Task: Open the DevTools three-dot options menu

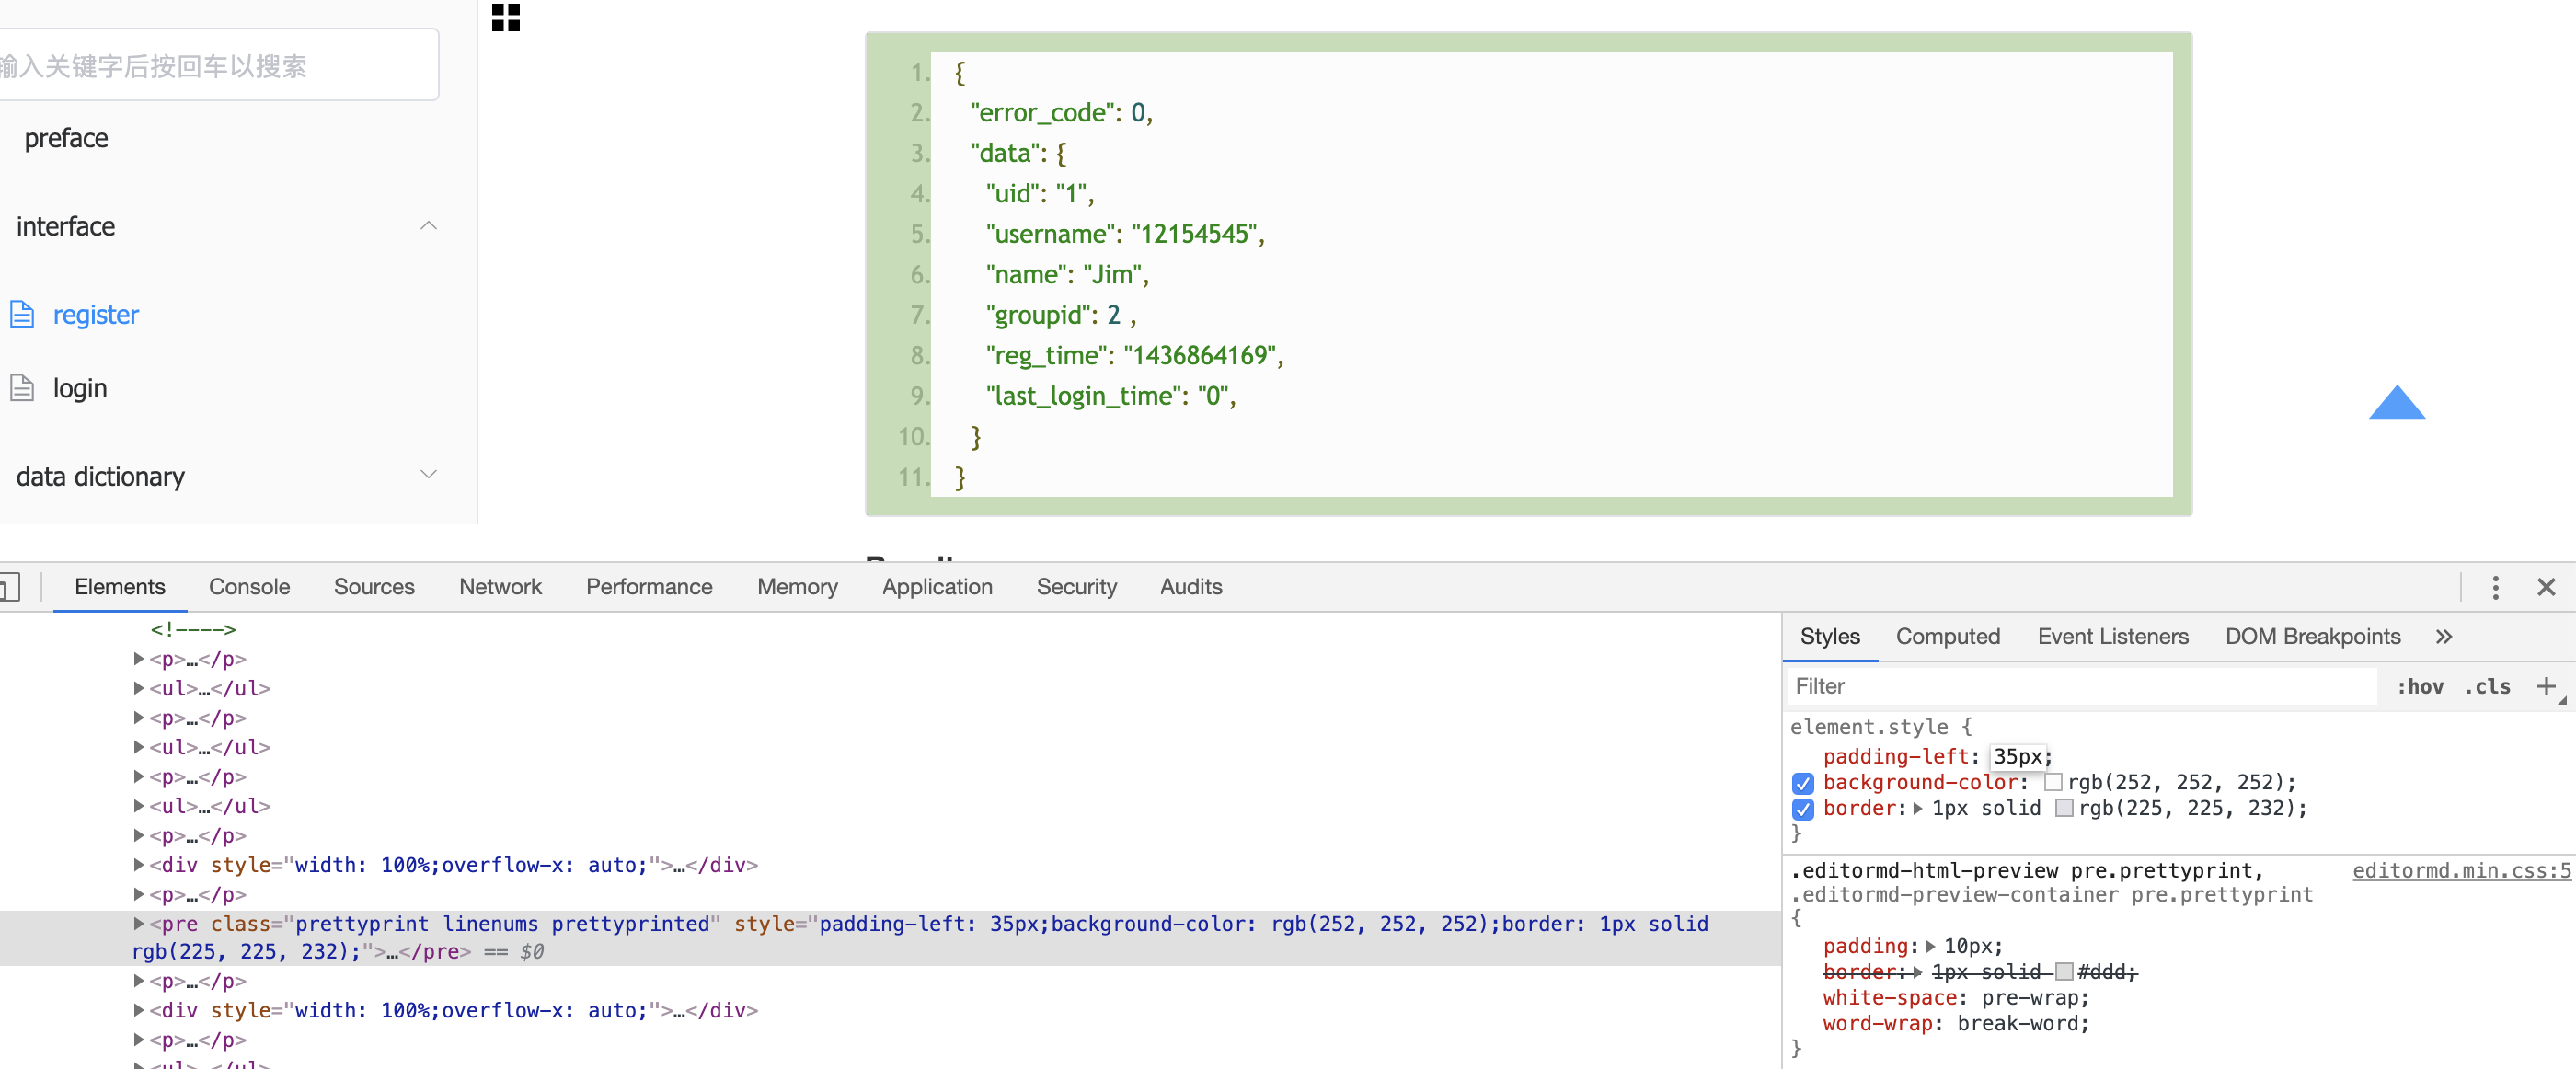Action: tap(2496, 587)
